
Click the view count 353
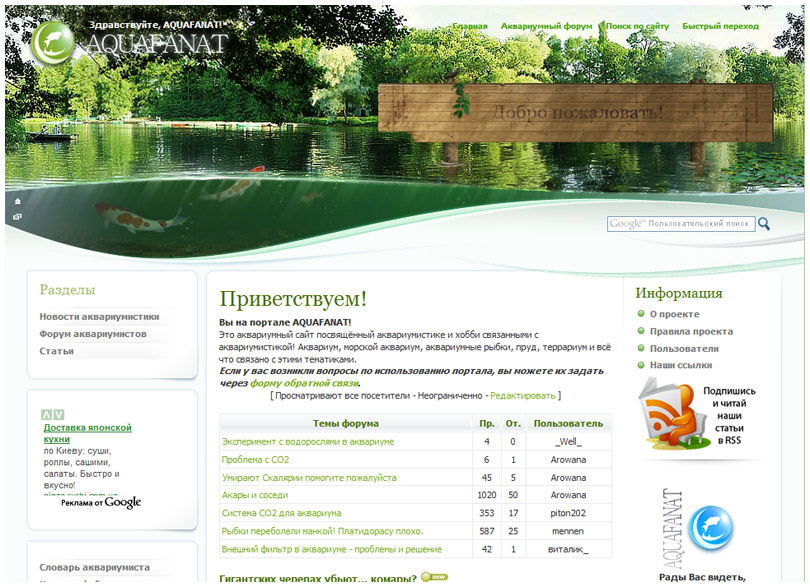[x=487, y=513]
